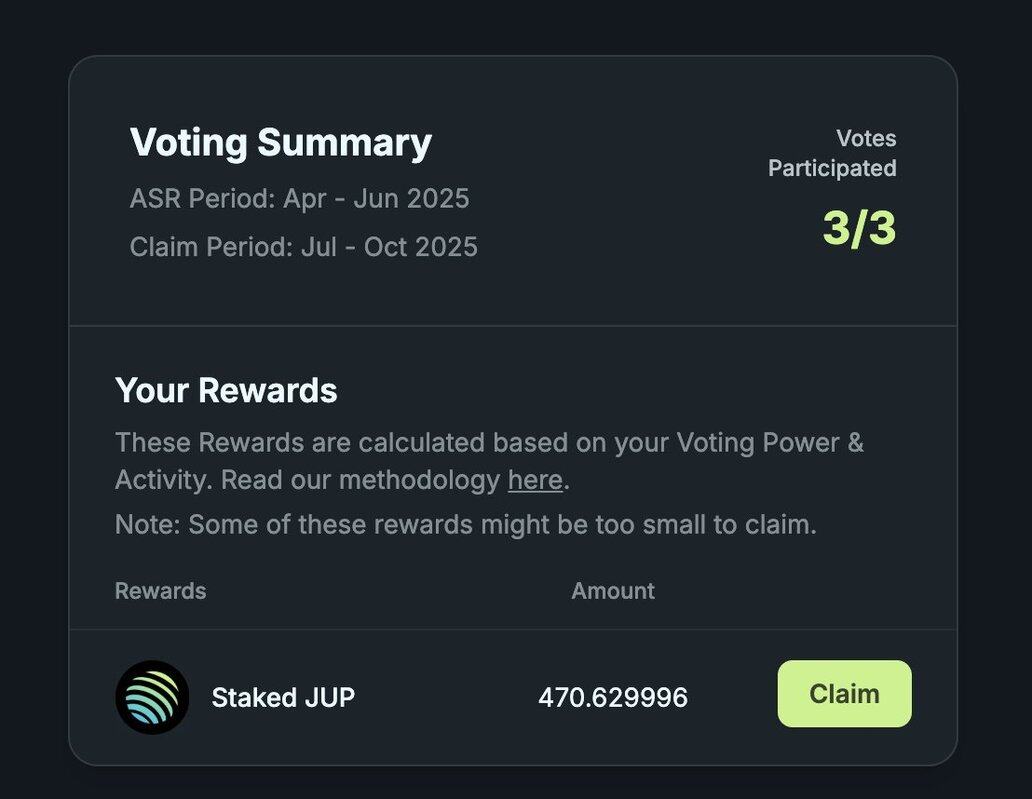The width and height of the screenshot is (1032, 799).
Task: Click the Staked JUP token icon
Action: pos(152,697)
